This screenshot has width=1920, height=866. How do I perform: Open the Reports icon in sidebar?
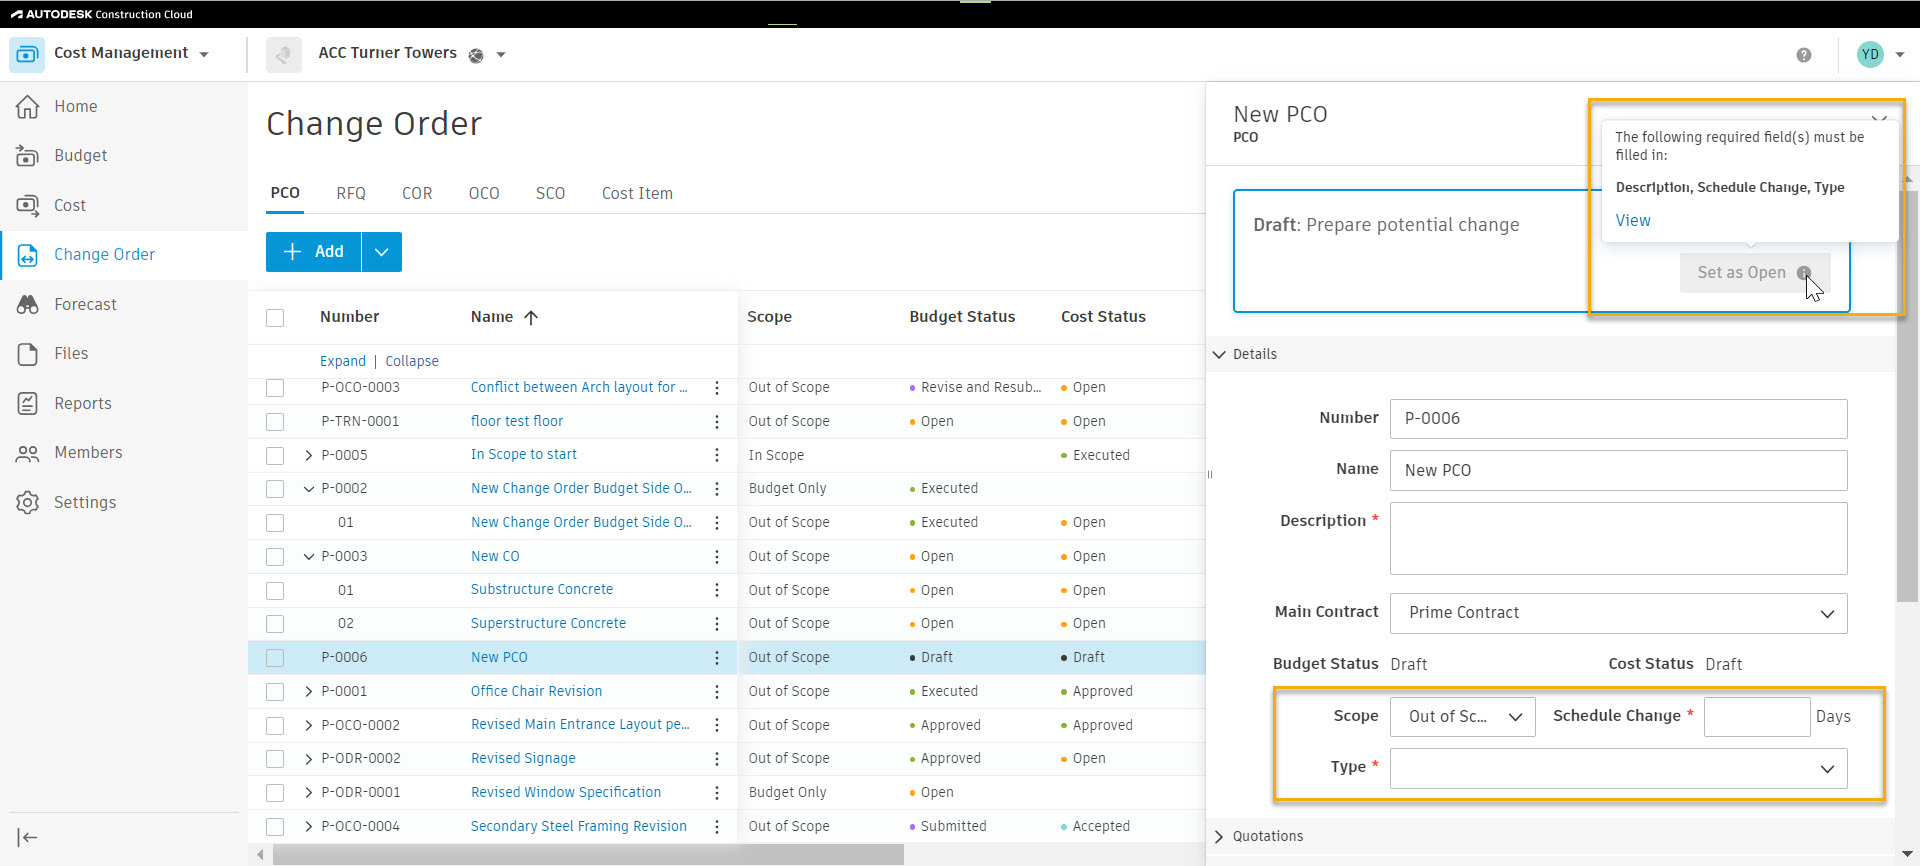point(28,403)
